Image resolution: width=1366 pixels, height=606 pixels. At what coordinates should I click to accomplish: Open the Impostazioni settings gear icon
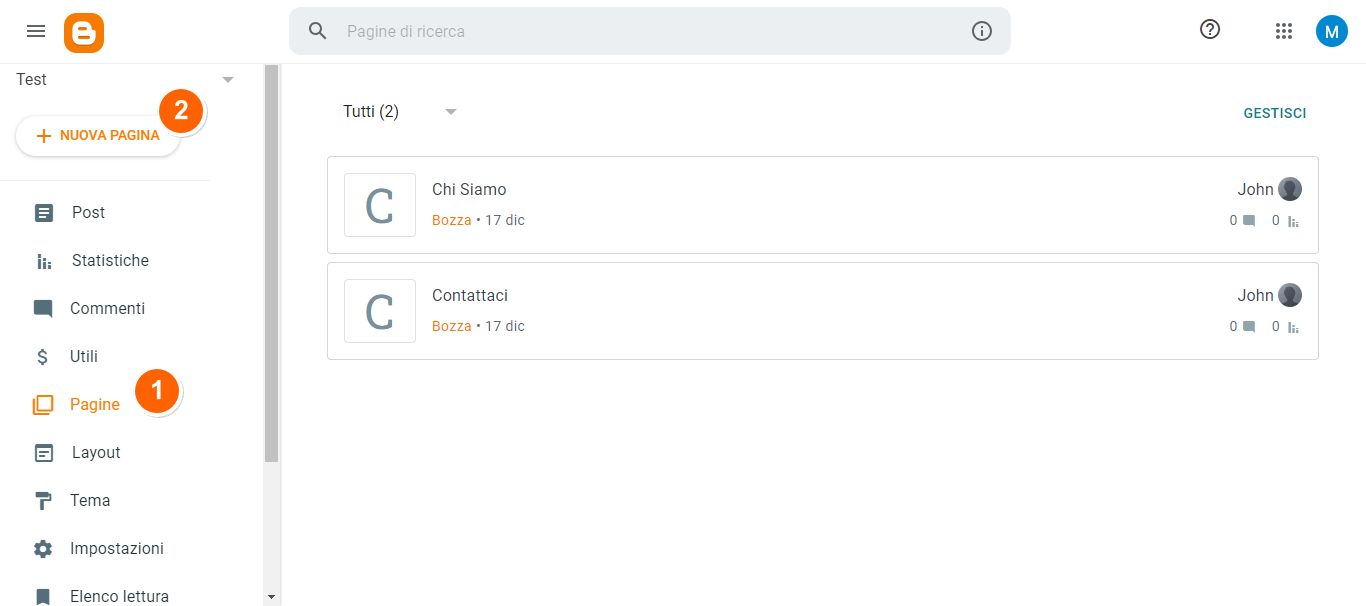point(44,548)
